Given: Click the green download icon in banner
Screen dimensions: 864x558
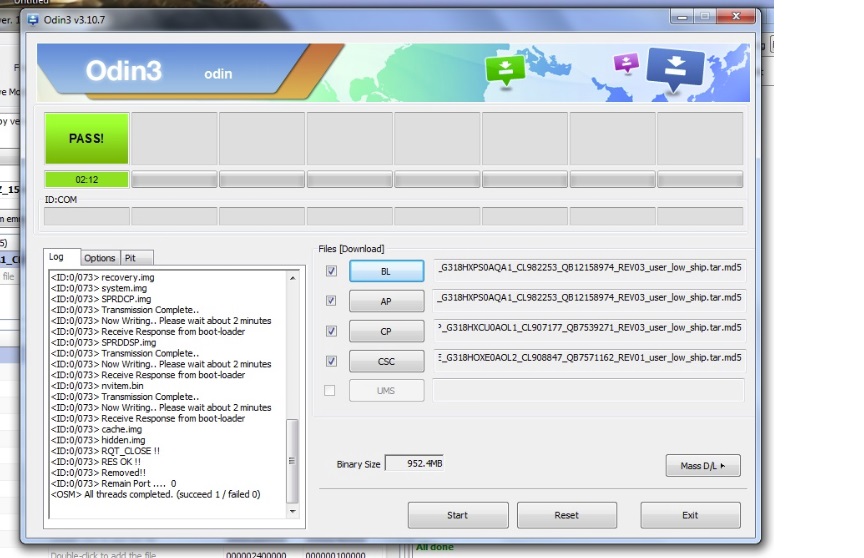Looking at the screenshot, I should (x=504, y=71).
